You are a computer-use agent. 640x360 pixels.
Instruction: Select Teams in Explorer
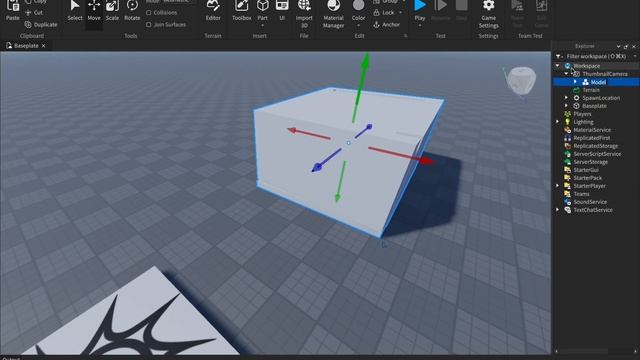click(x=581, y=194)
